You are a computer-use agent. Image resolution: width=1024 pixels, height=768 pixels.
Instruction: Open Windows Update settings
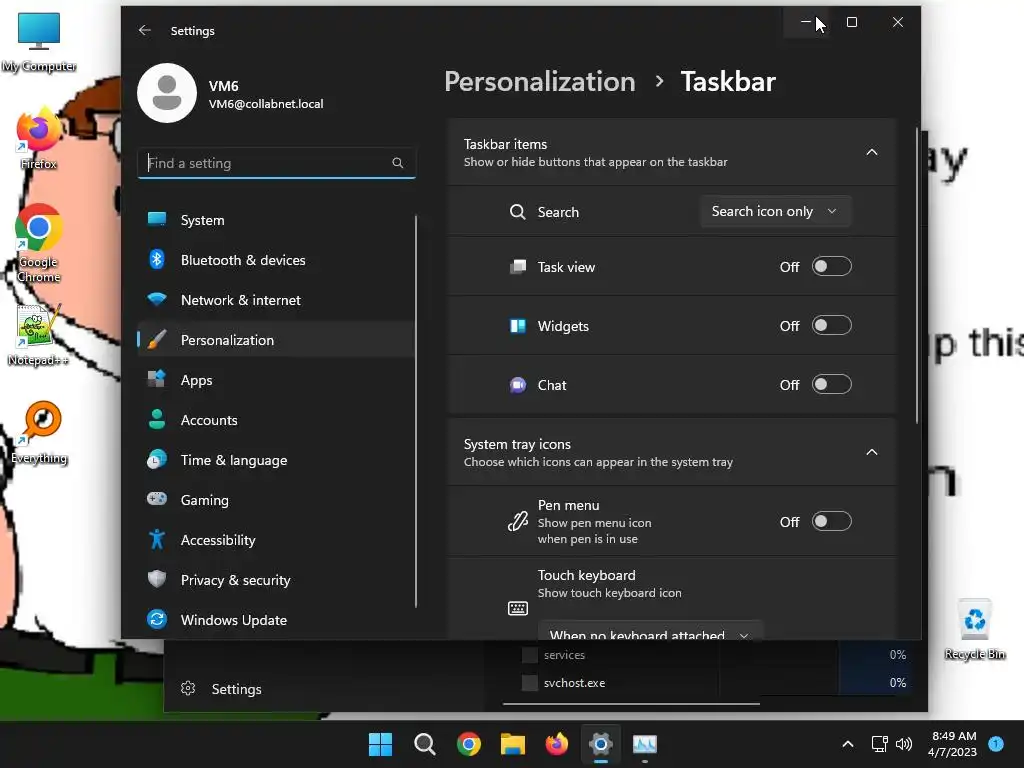click(x=276, y=620)
